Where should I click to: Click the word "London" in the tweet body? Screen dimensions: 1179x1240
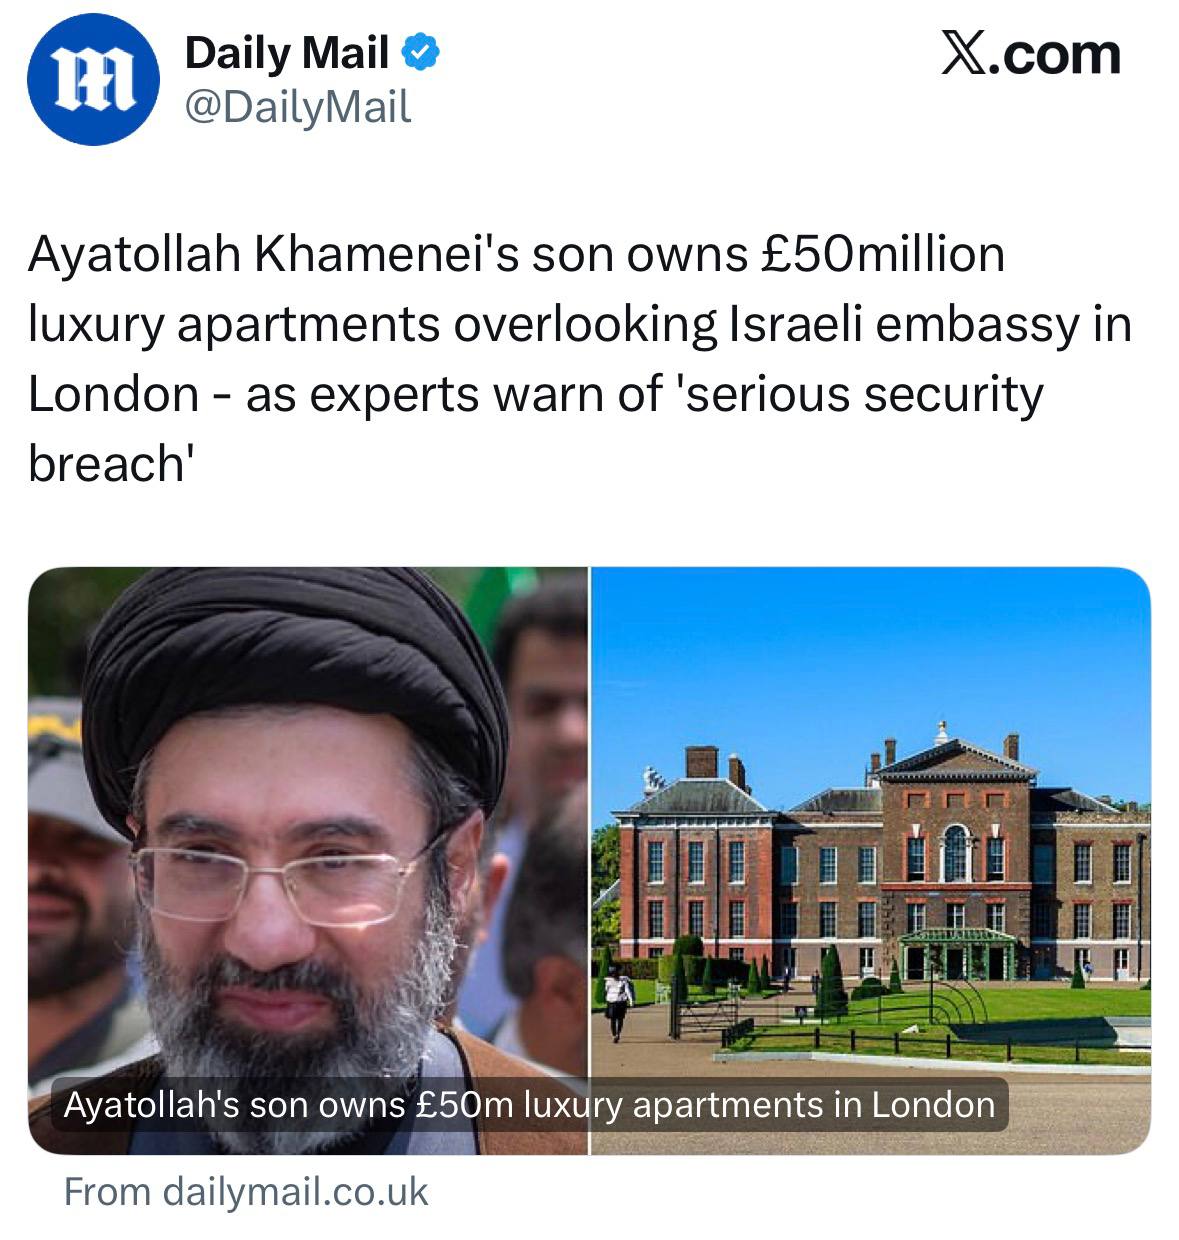114,394
